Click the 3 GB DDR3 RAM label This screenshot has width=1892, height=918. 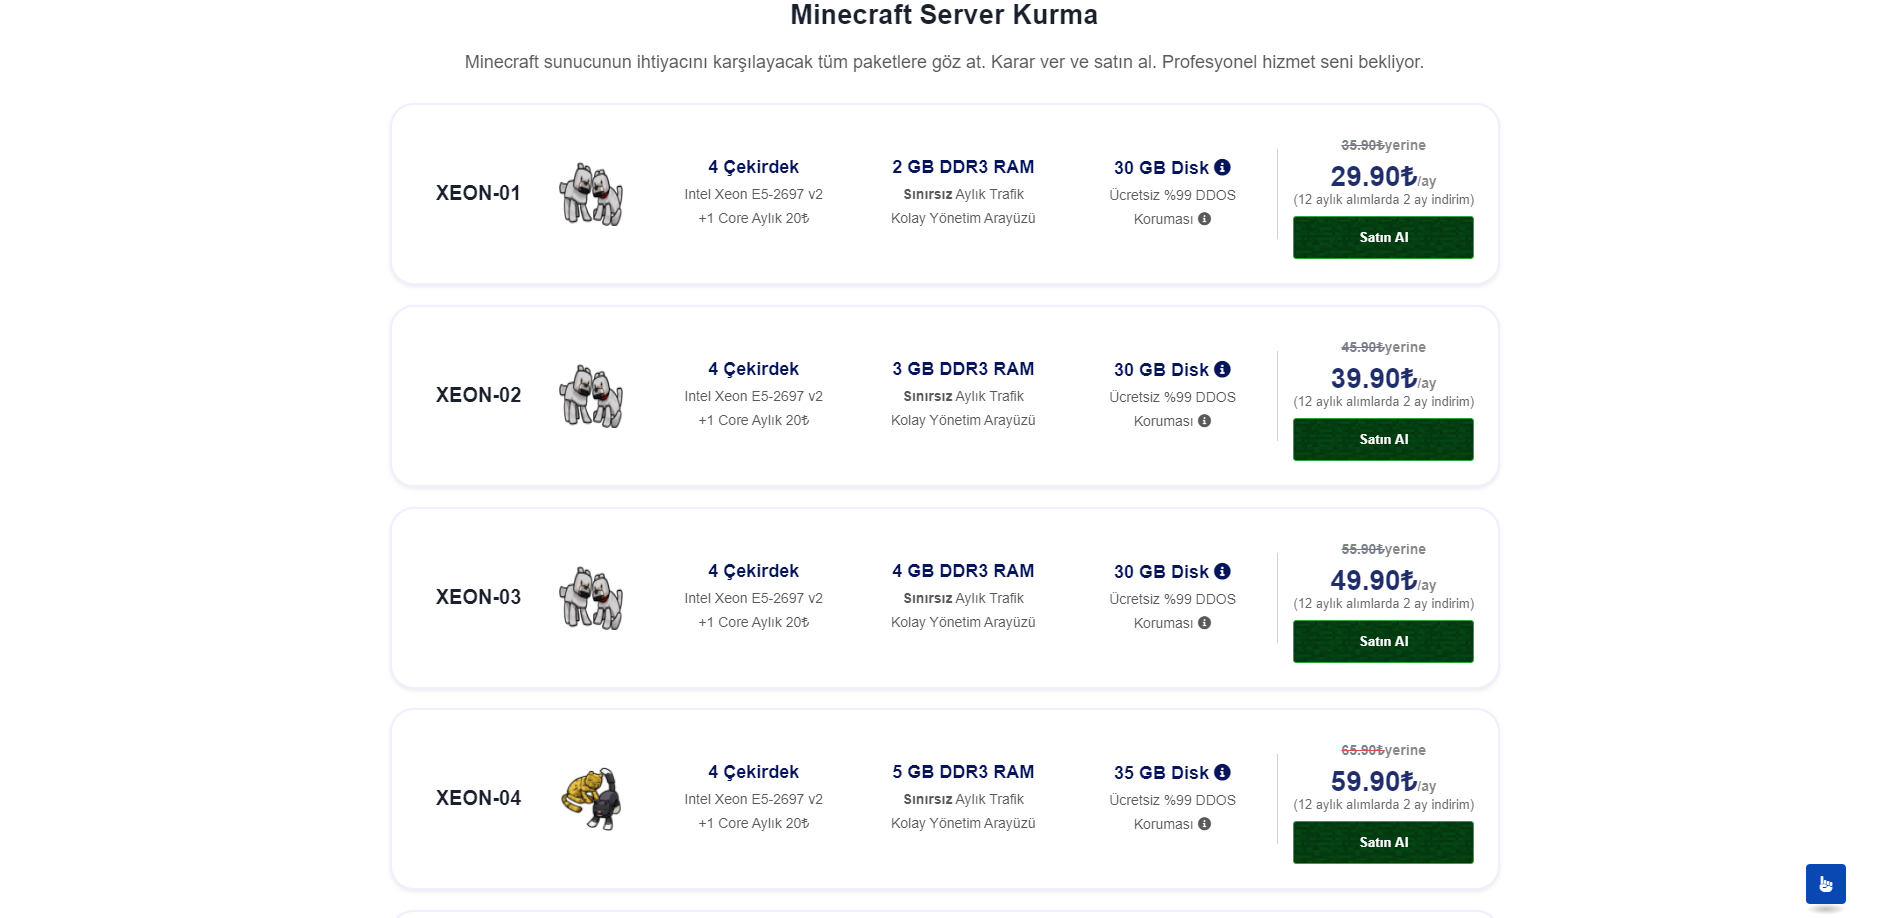click(x=963, y=369)
